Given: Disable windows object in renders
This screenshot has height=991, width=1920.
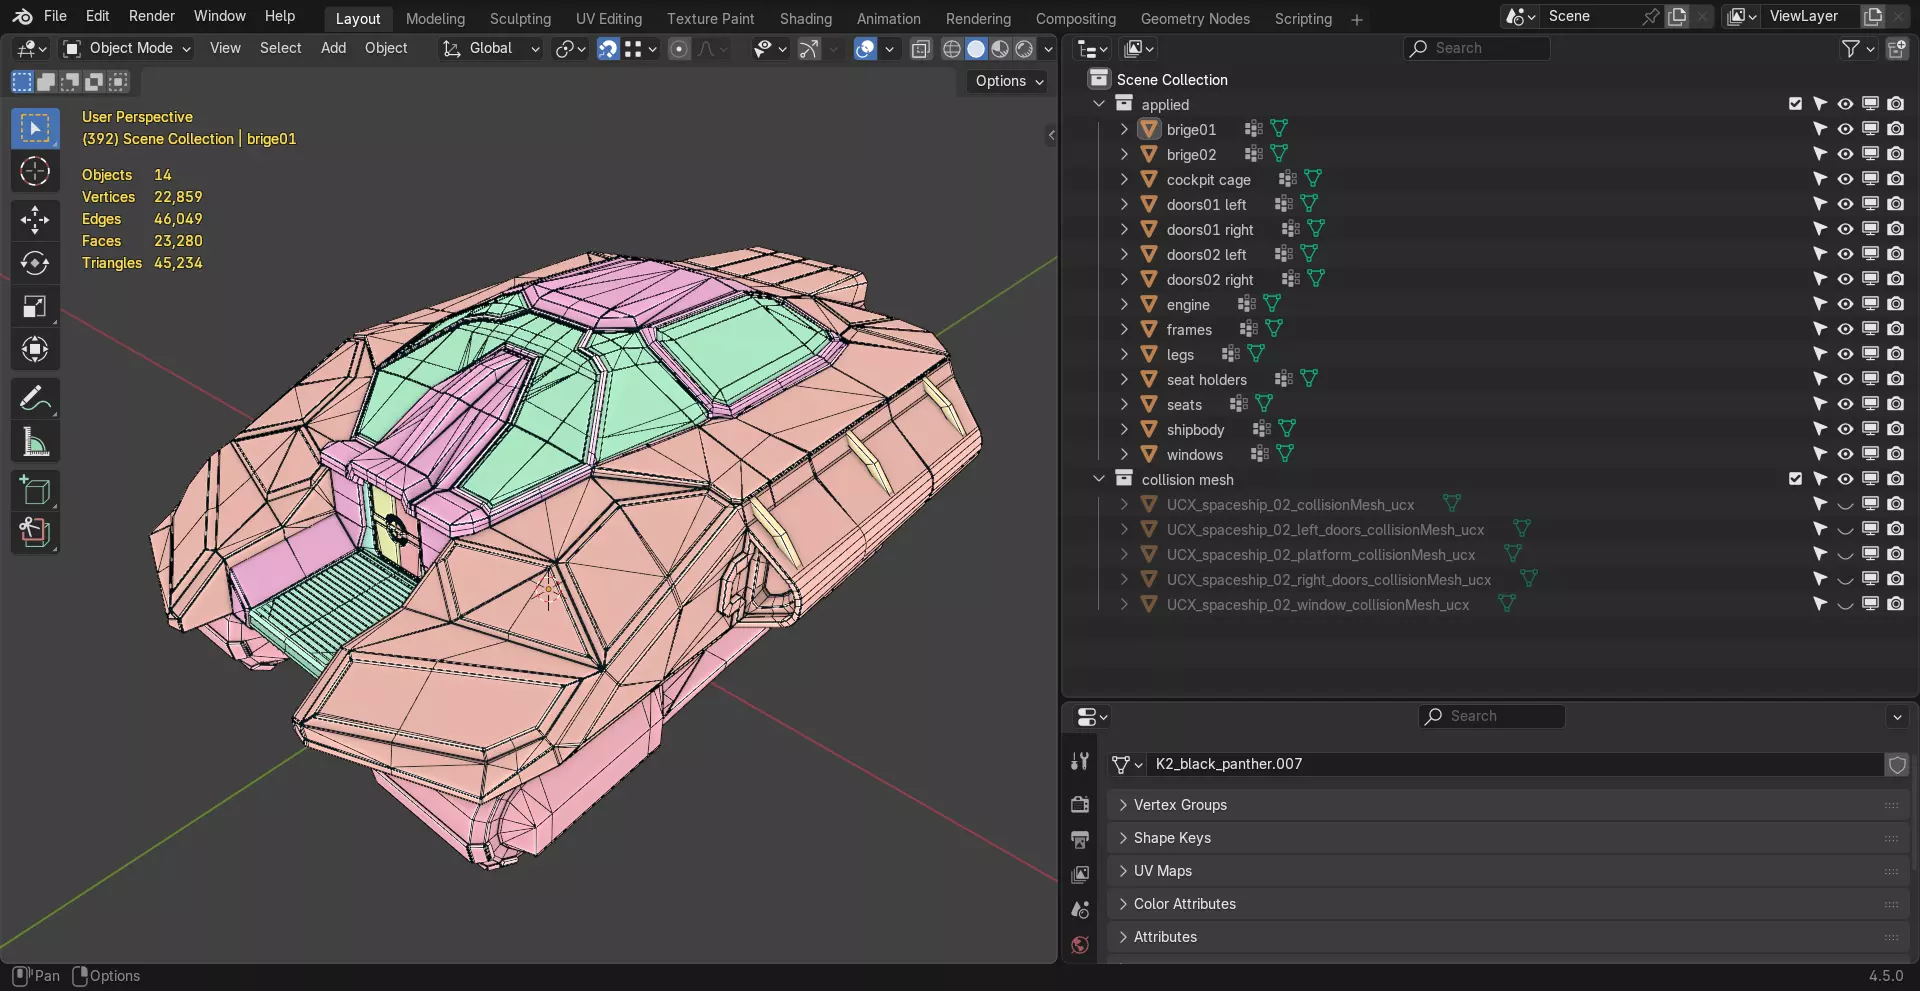Looking at the screenshot, I should point(1895,454).
